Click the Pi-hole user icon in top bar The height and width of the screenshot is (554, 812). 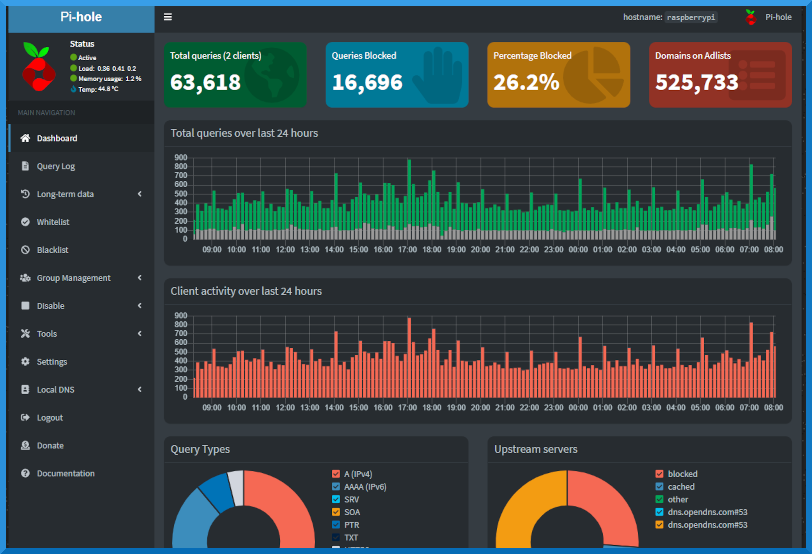tap(751, 17)
